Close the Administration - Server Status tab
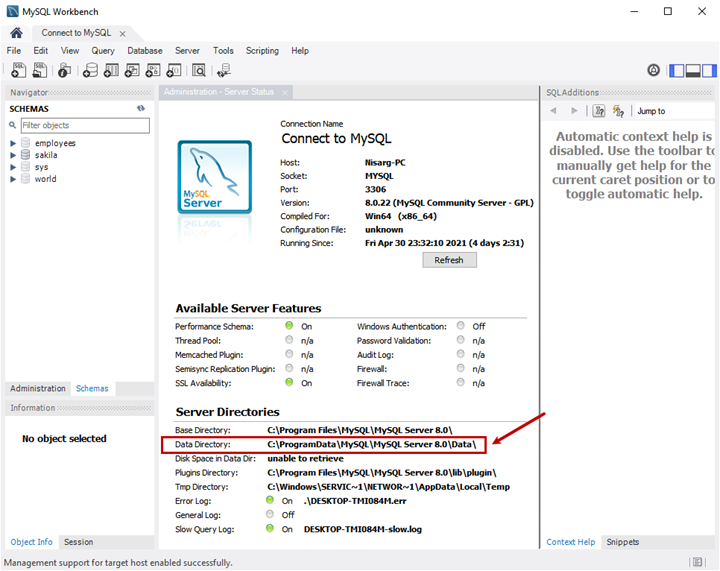720x571 pixels. [x=285, y=93]
